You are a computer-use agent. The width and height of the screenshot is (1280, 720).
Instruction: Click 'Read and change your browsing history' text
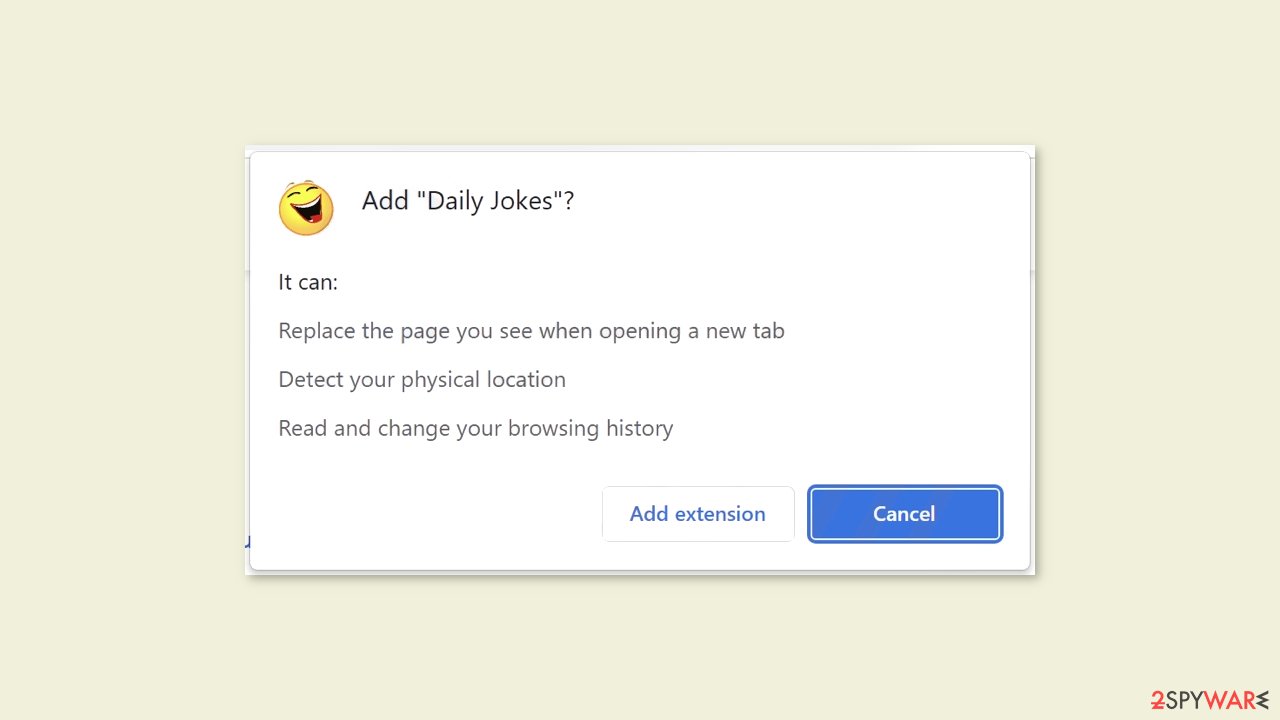pyautogui.click(x=476, y=429)
